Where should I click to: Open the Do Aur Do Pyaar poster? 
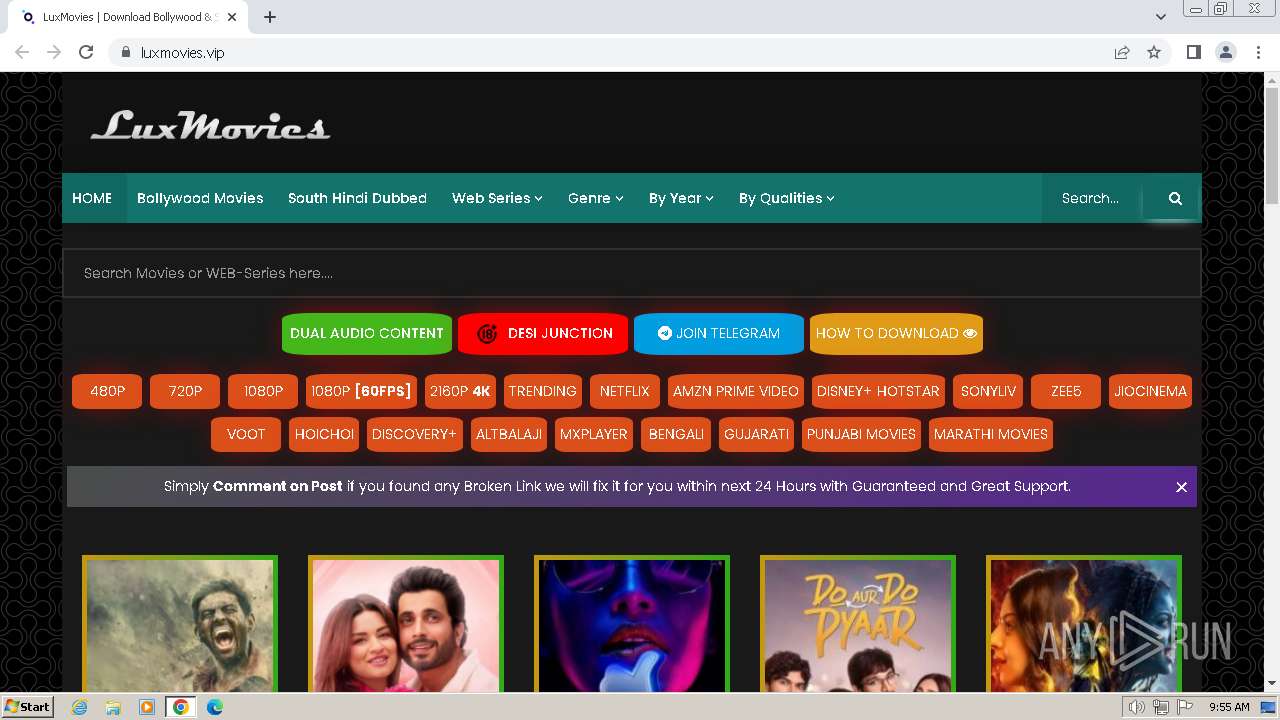pos(858,624)
